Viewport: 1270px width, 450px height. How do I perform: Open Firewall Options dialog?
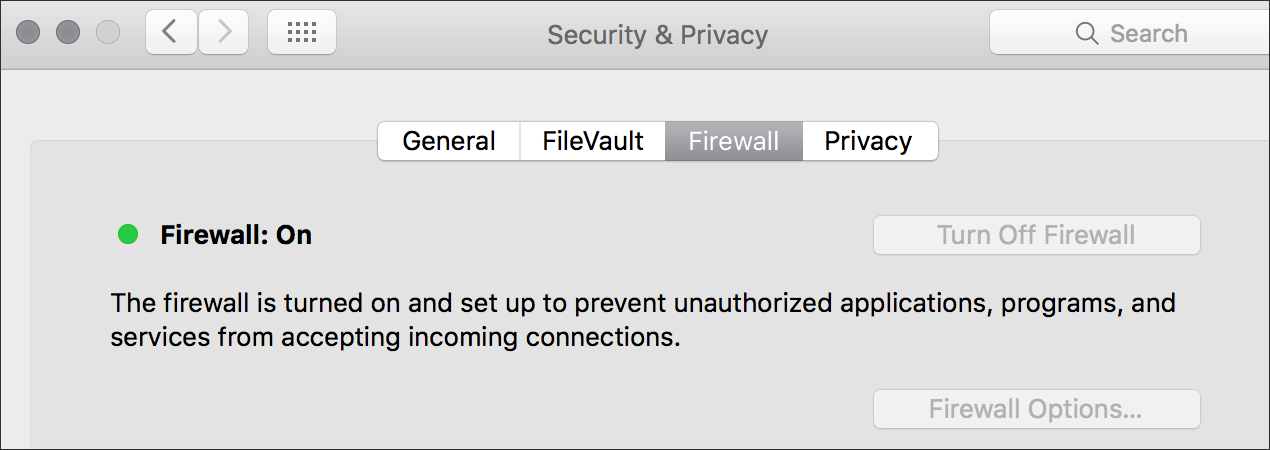[x=1036, y=410]
